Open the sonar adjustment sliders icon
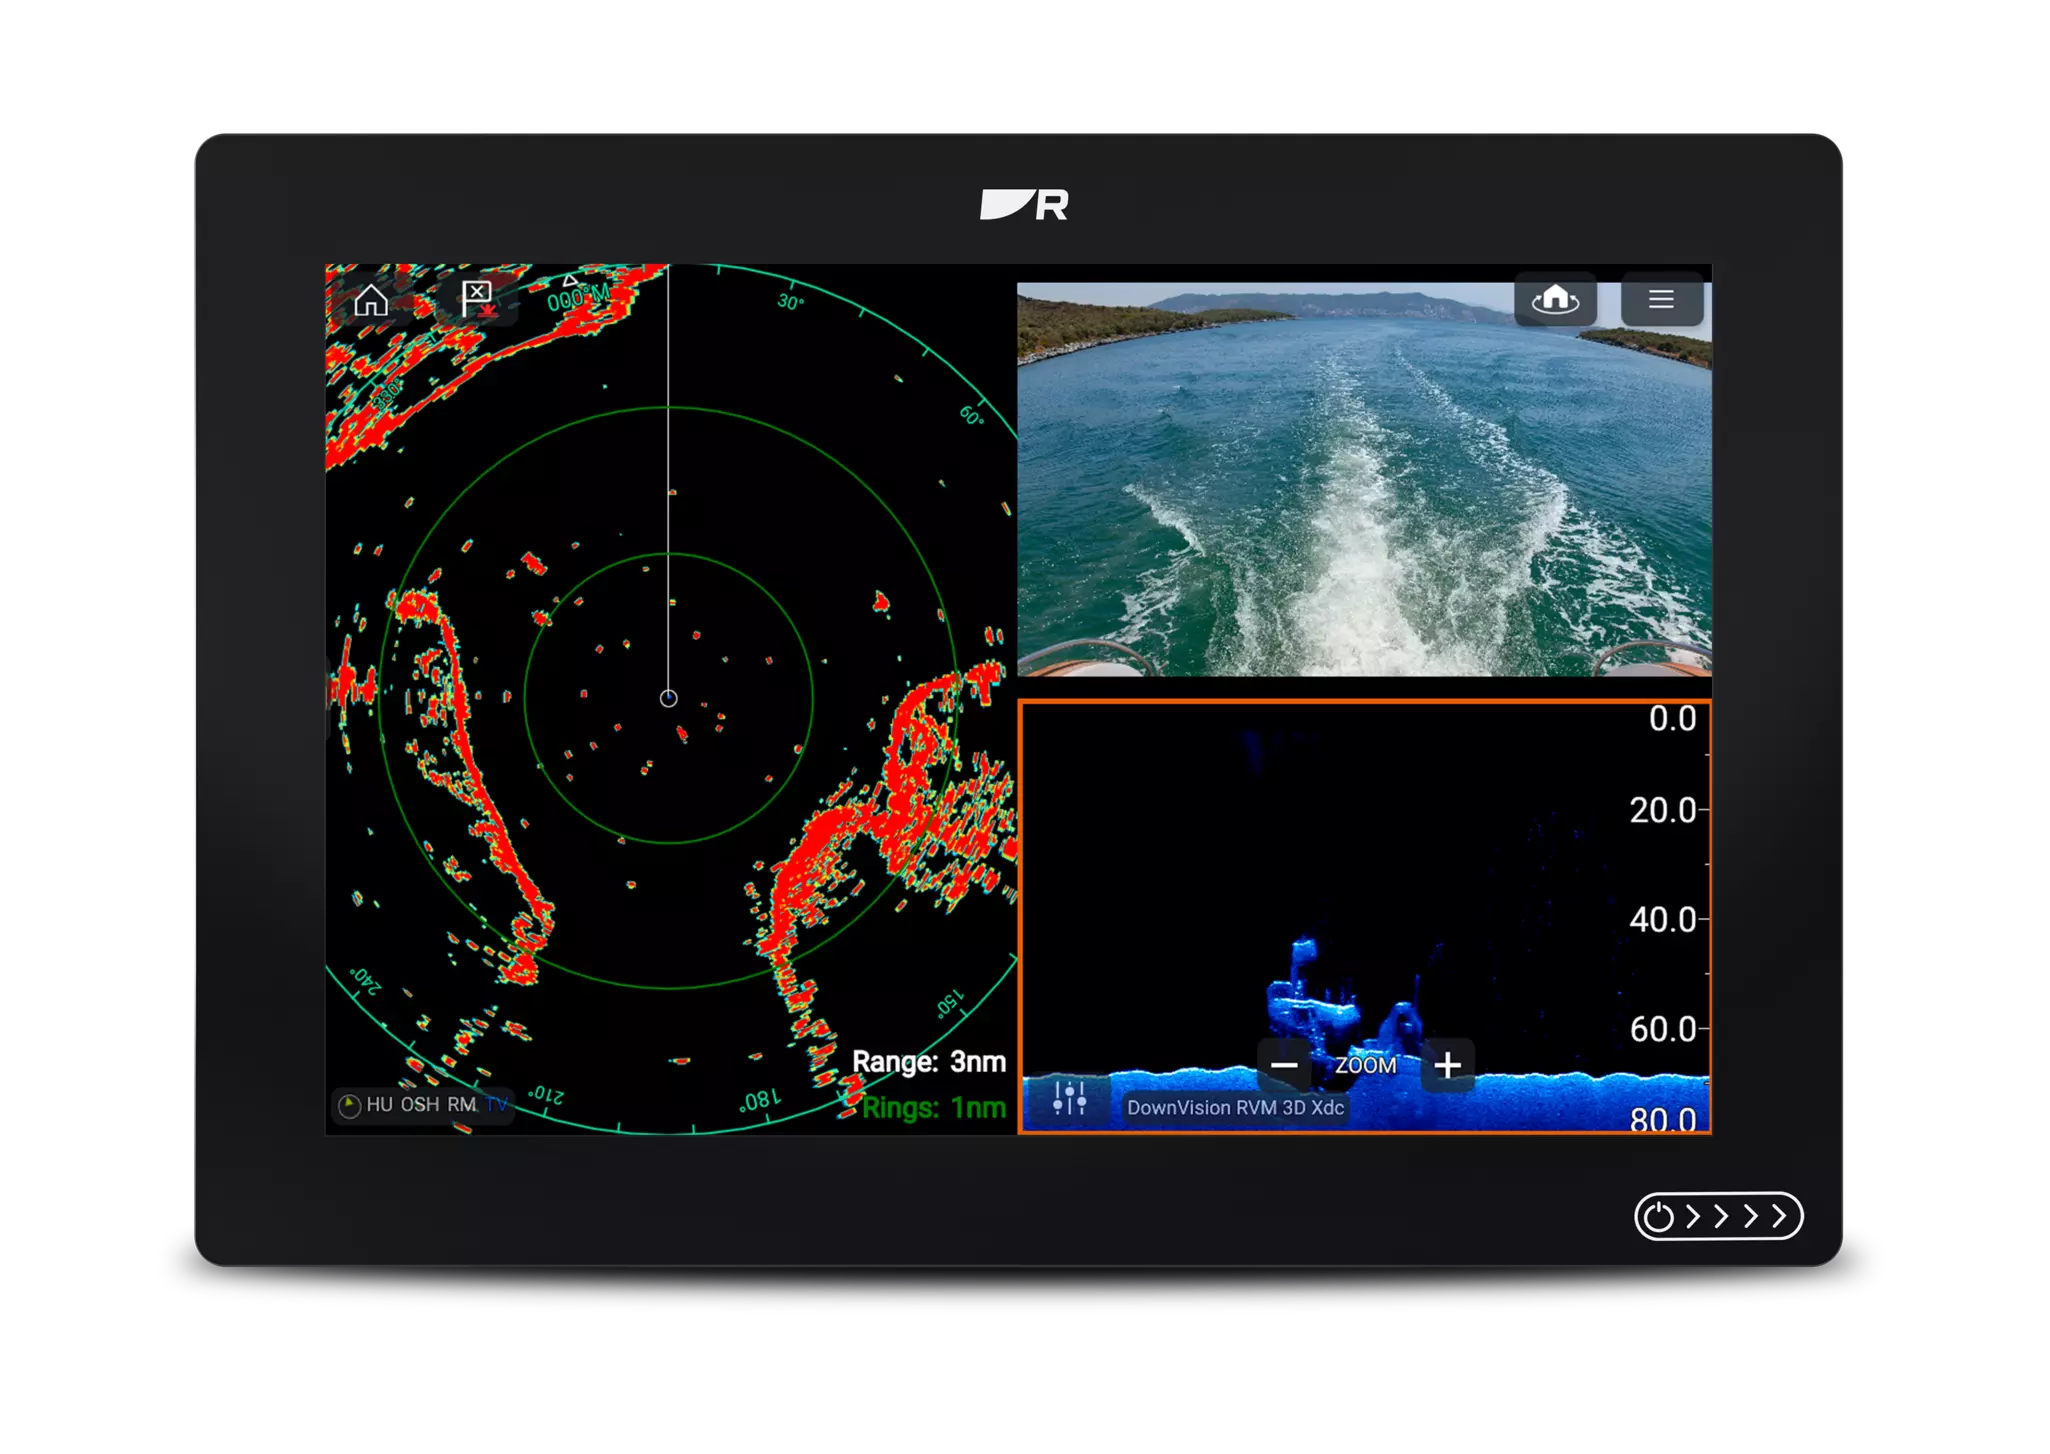 [1070, 1095]
